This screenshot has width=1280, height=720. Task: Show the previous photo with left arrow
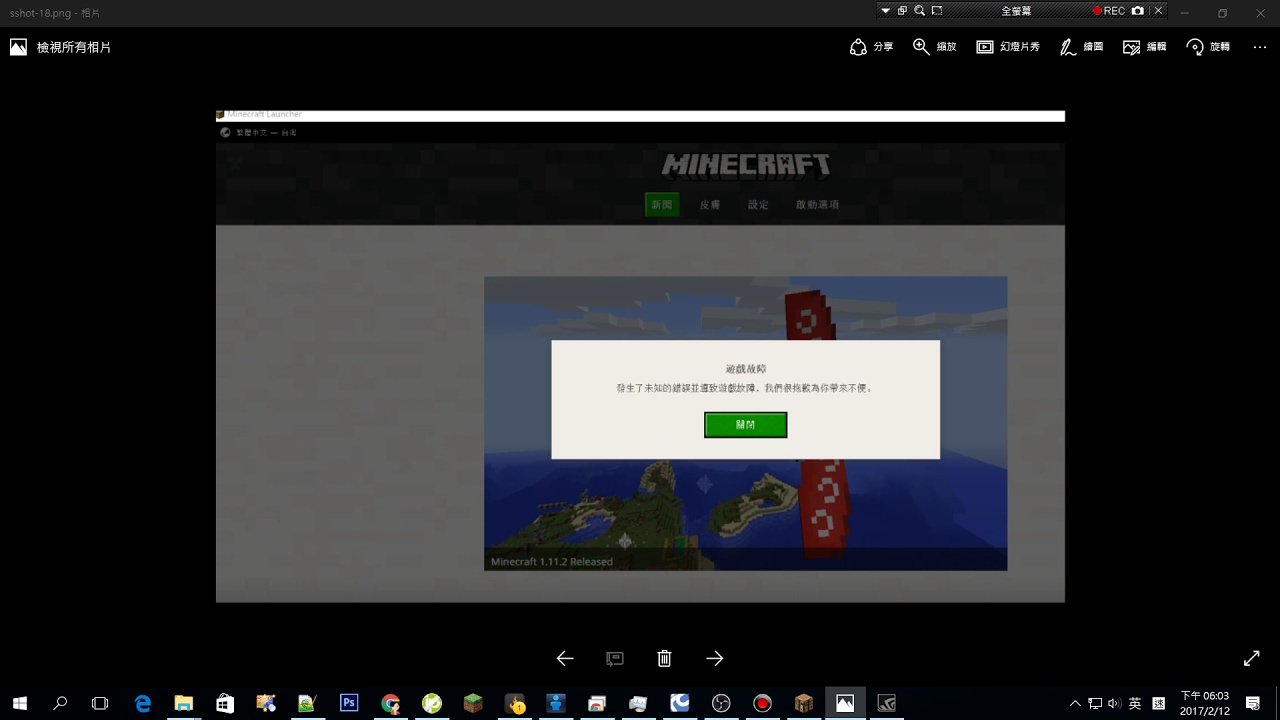click(565, 658)
